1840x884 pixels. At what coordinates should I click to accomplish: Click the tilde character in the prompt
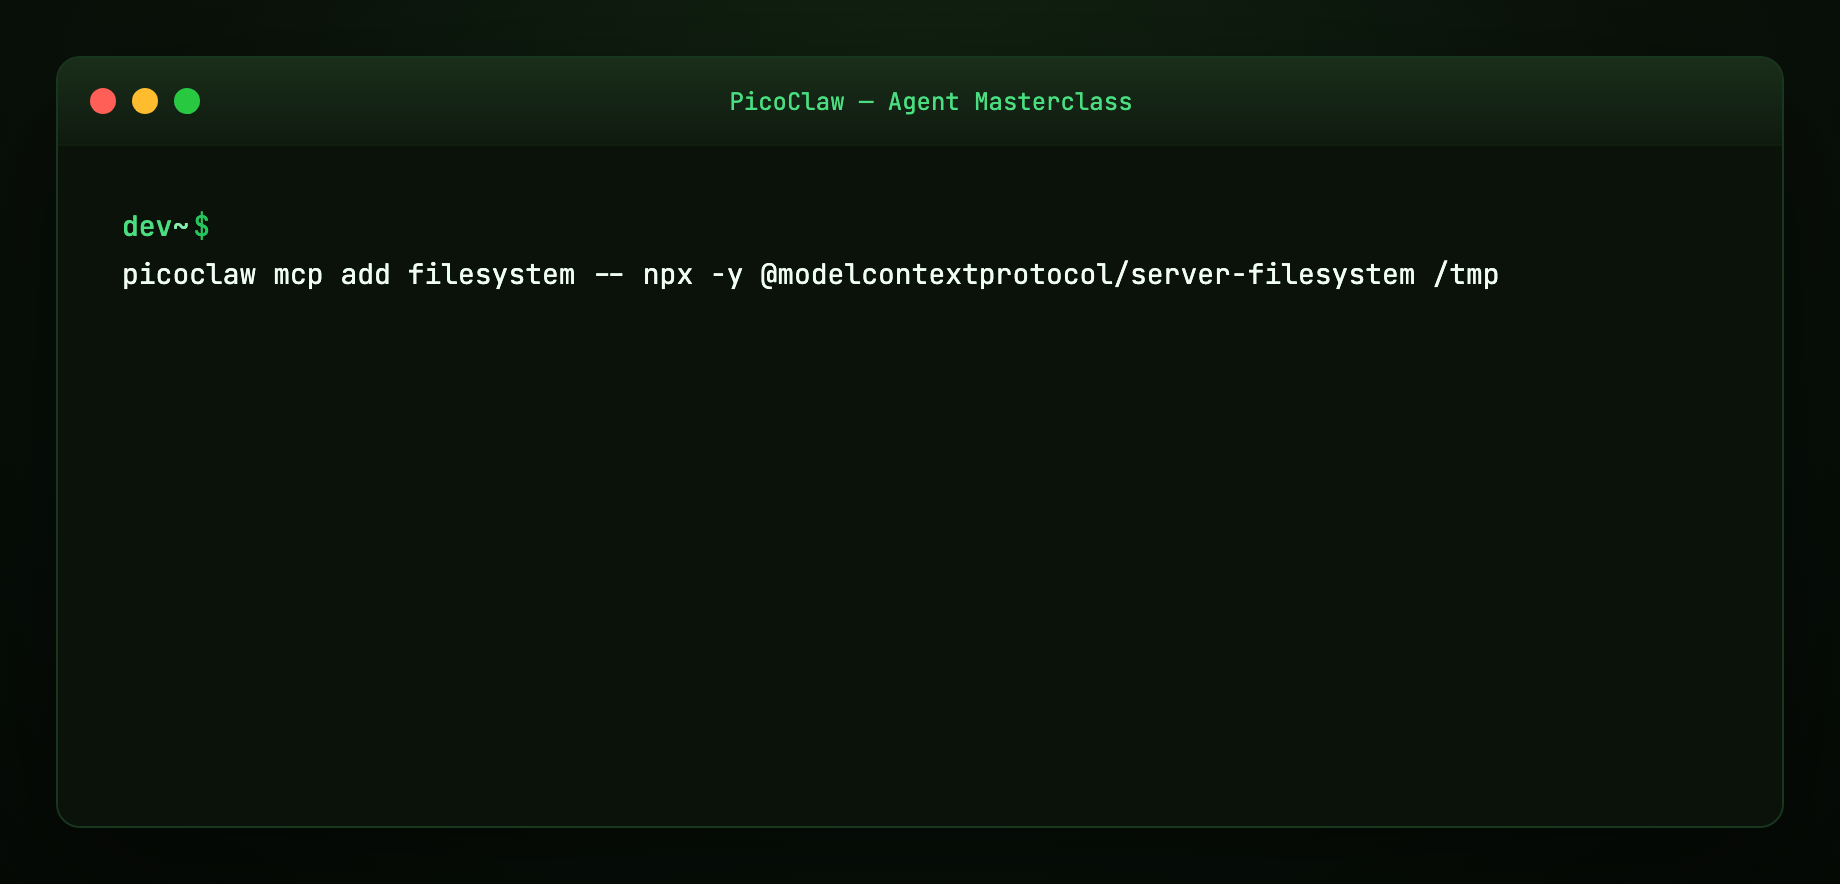181,227
